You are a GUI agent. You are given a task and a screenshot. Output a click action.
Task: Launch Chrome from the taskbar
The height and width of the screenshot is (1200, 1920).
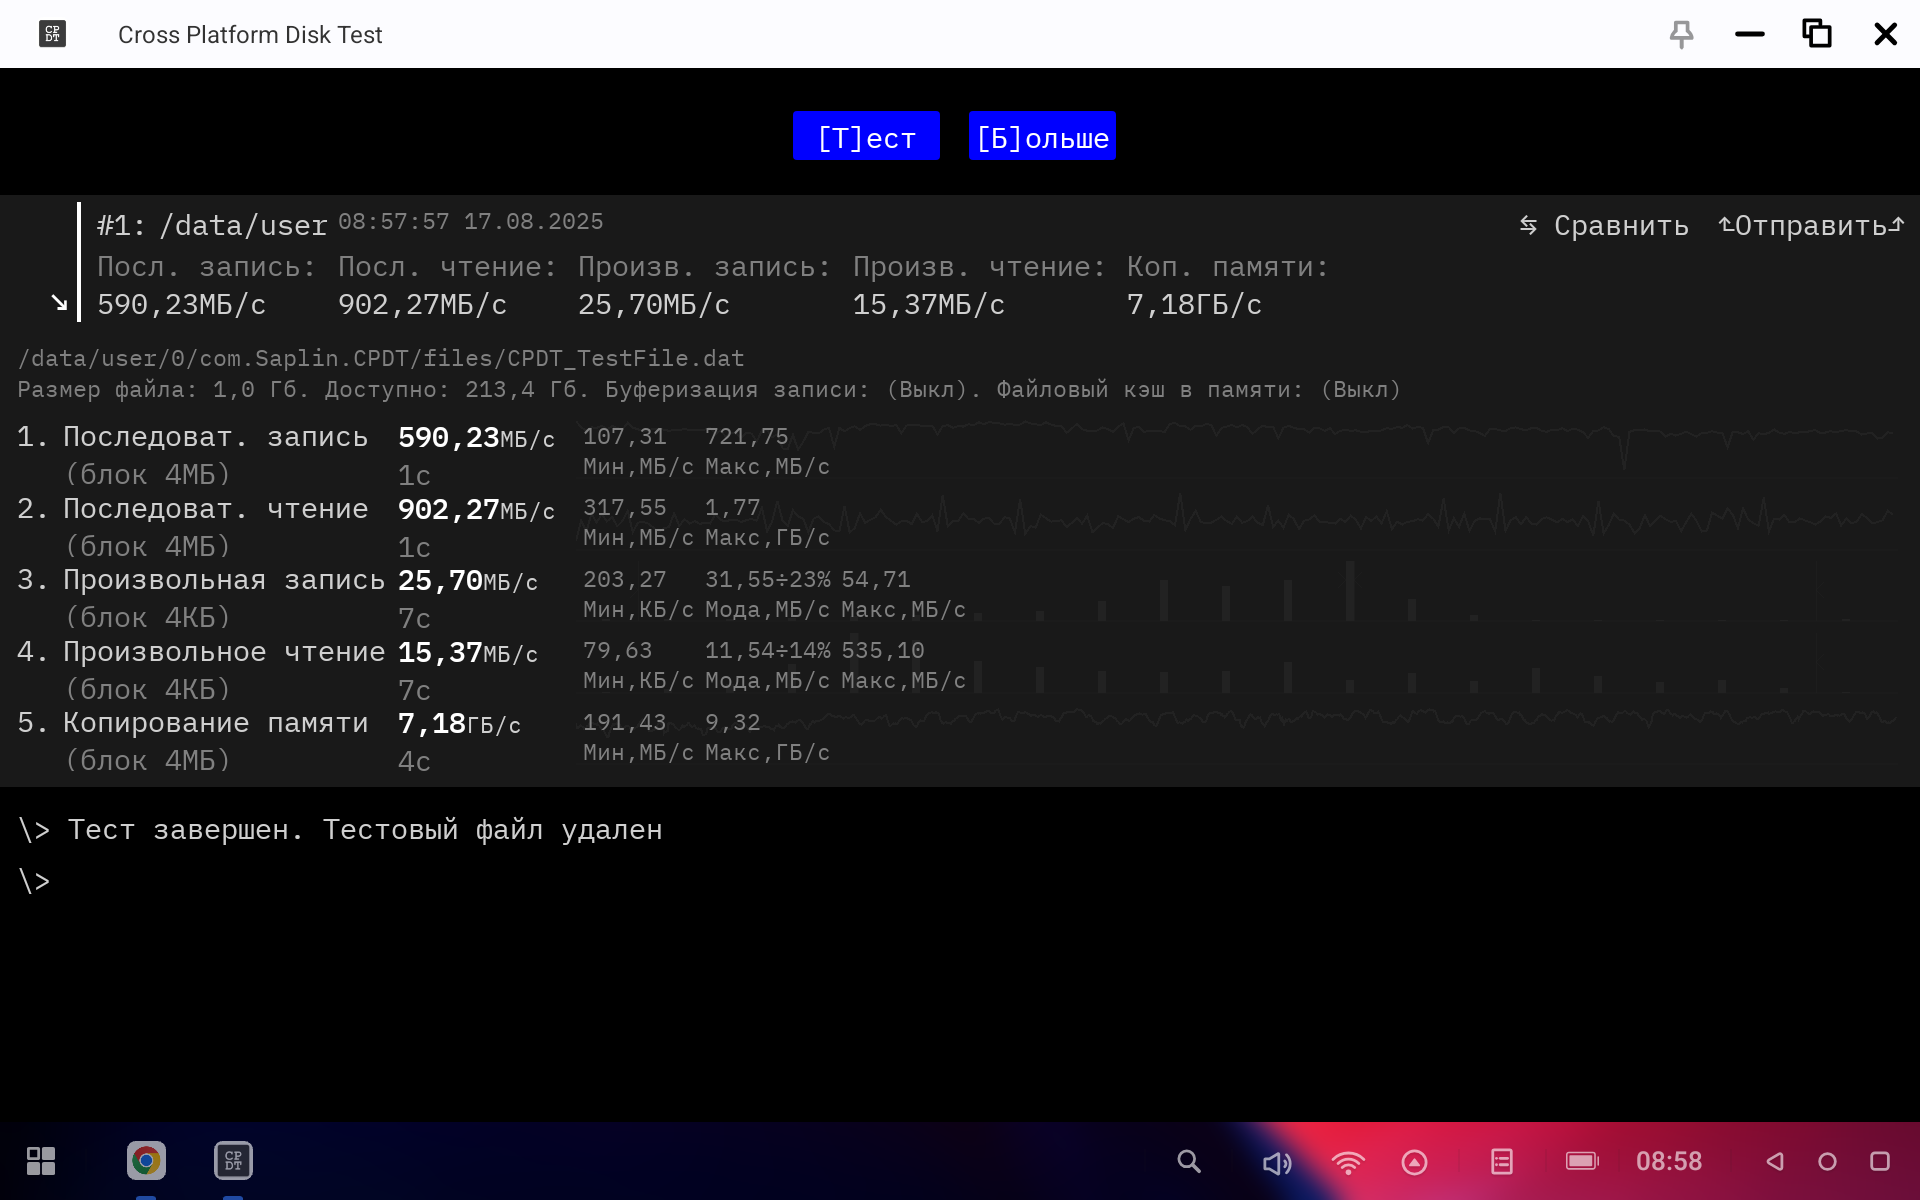(x=146, y=1161)
